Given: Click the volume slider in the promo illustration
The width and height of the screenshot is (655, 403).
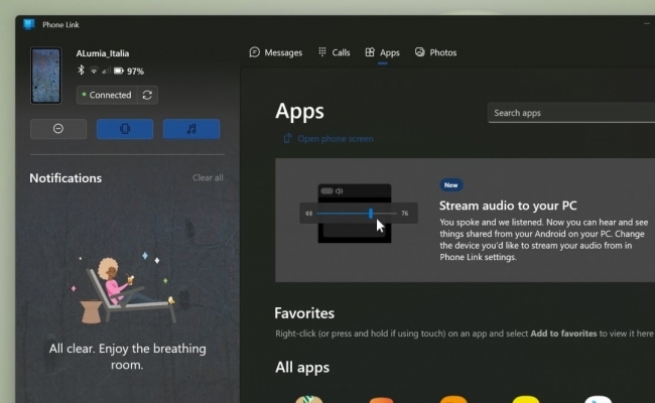Looking at the screenshot, I should [358, 213].
